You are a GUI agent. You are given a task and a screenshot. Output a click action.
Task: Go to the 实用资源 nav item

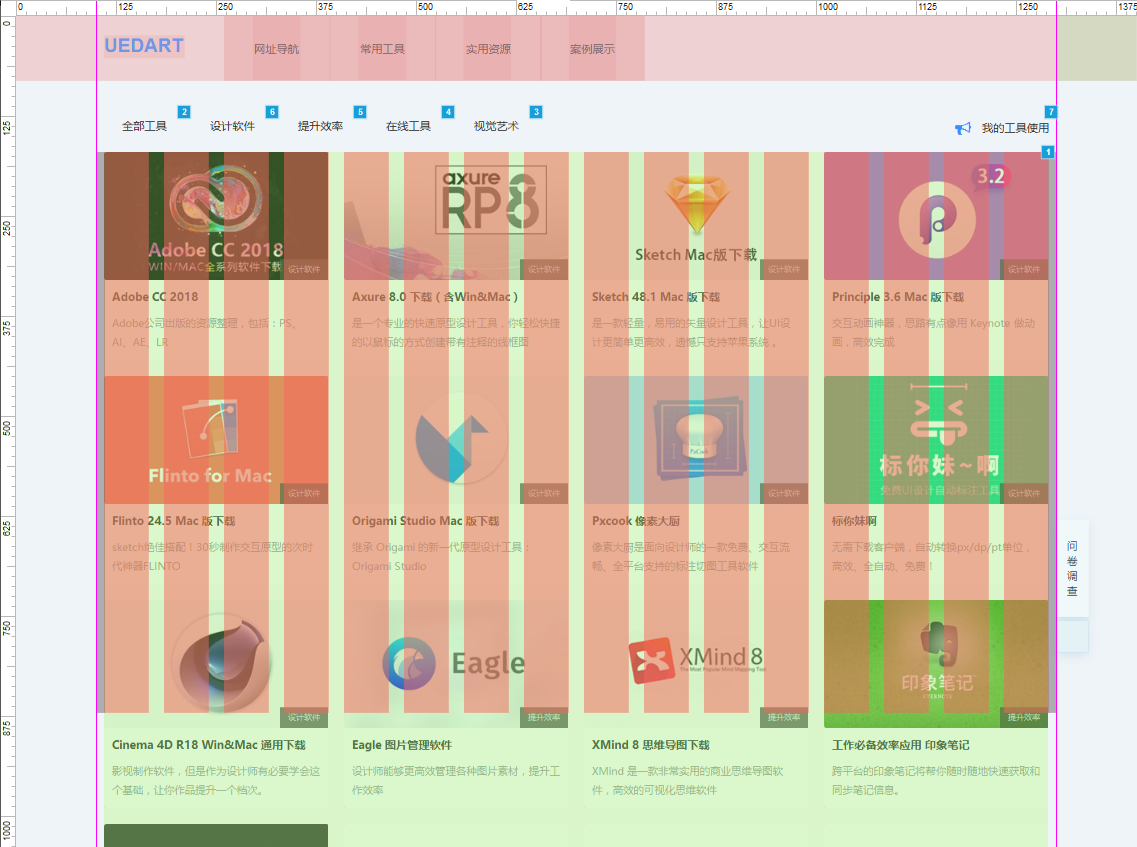(488, 49)
